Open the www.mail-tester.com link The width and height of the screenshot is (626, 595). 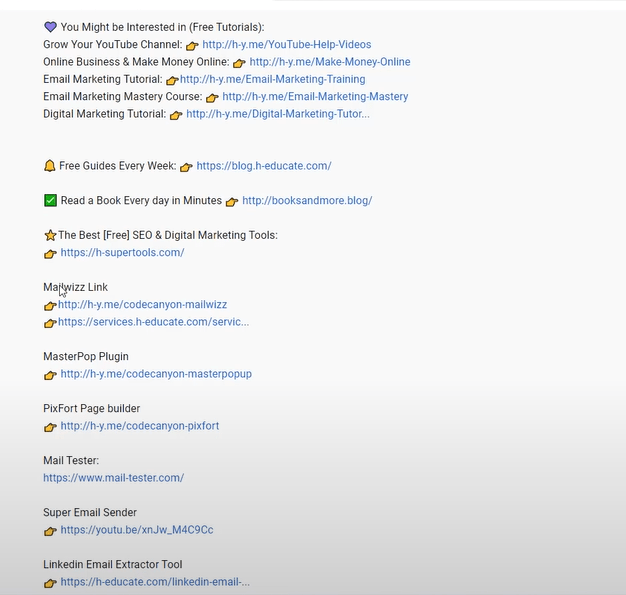pyautogui.click(x=113, y=478)
